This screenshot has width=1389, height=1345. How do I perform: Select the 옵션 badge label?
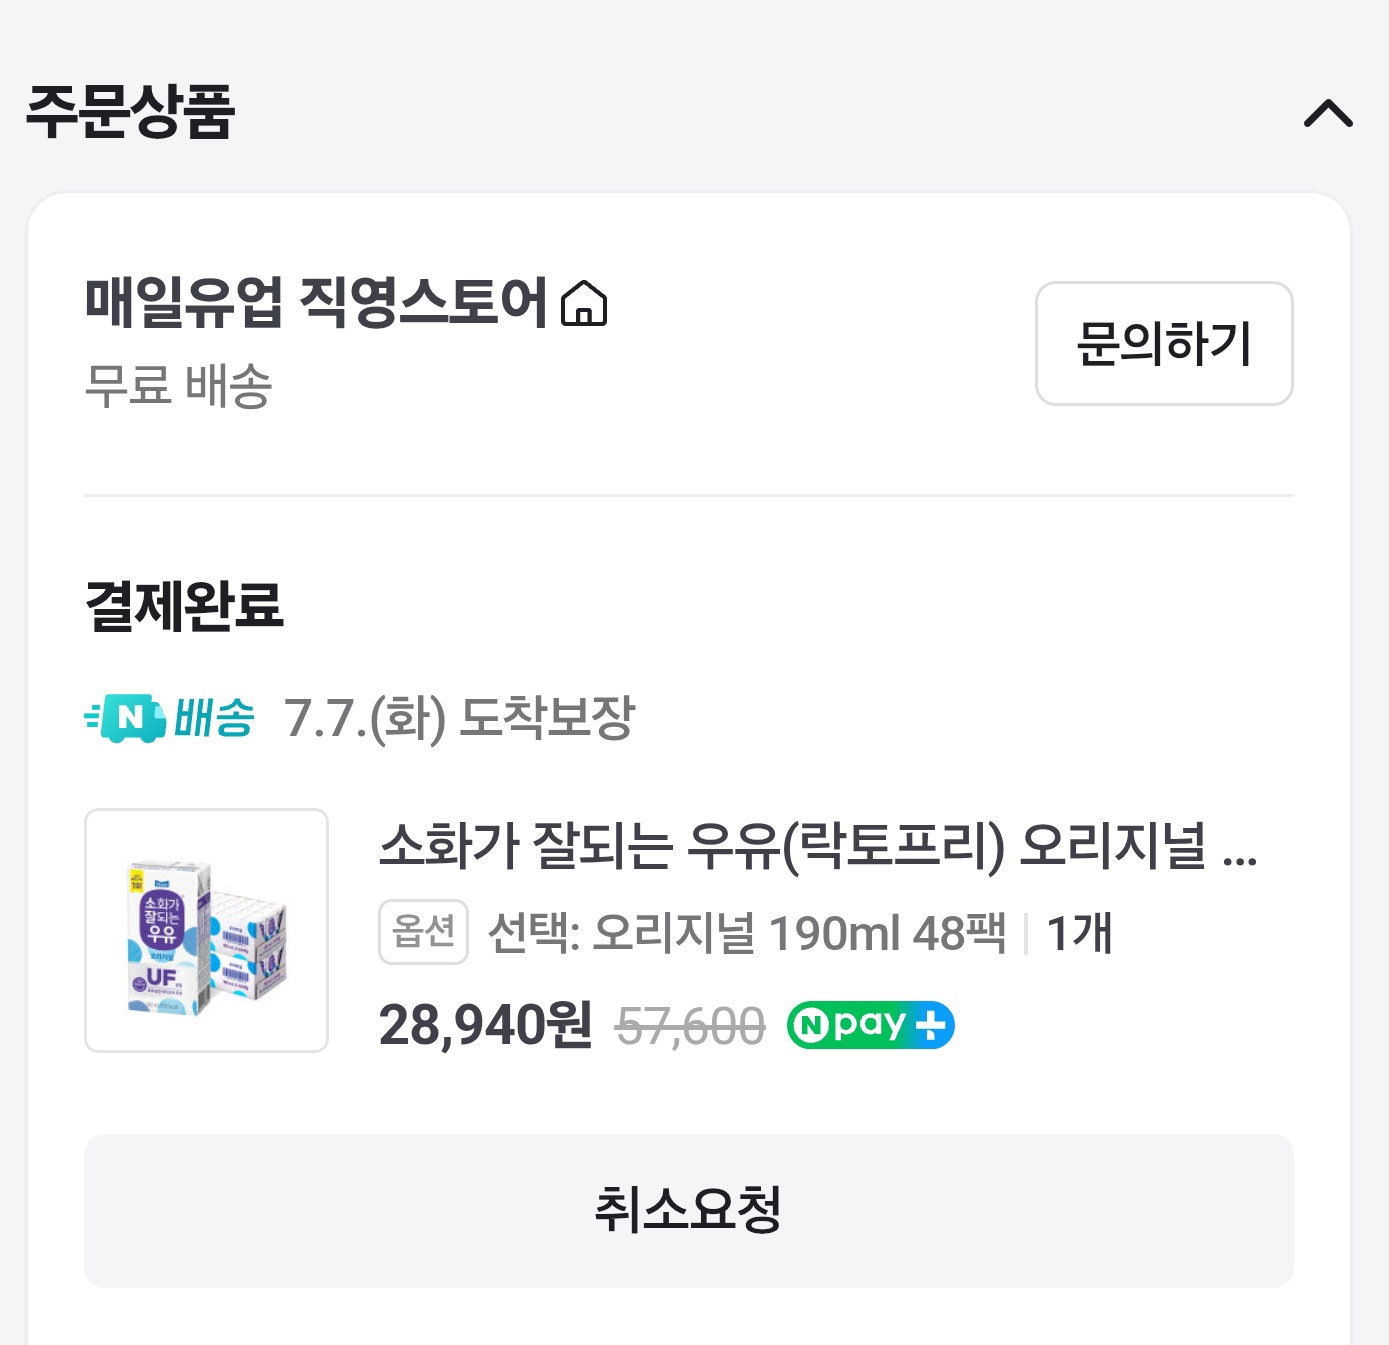423,932
